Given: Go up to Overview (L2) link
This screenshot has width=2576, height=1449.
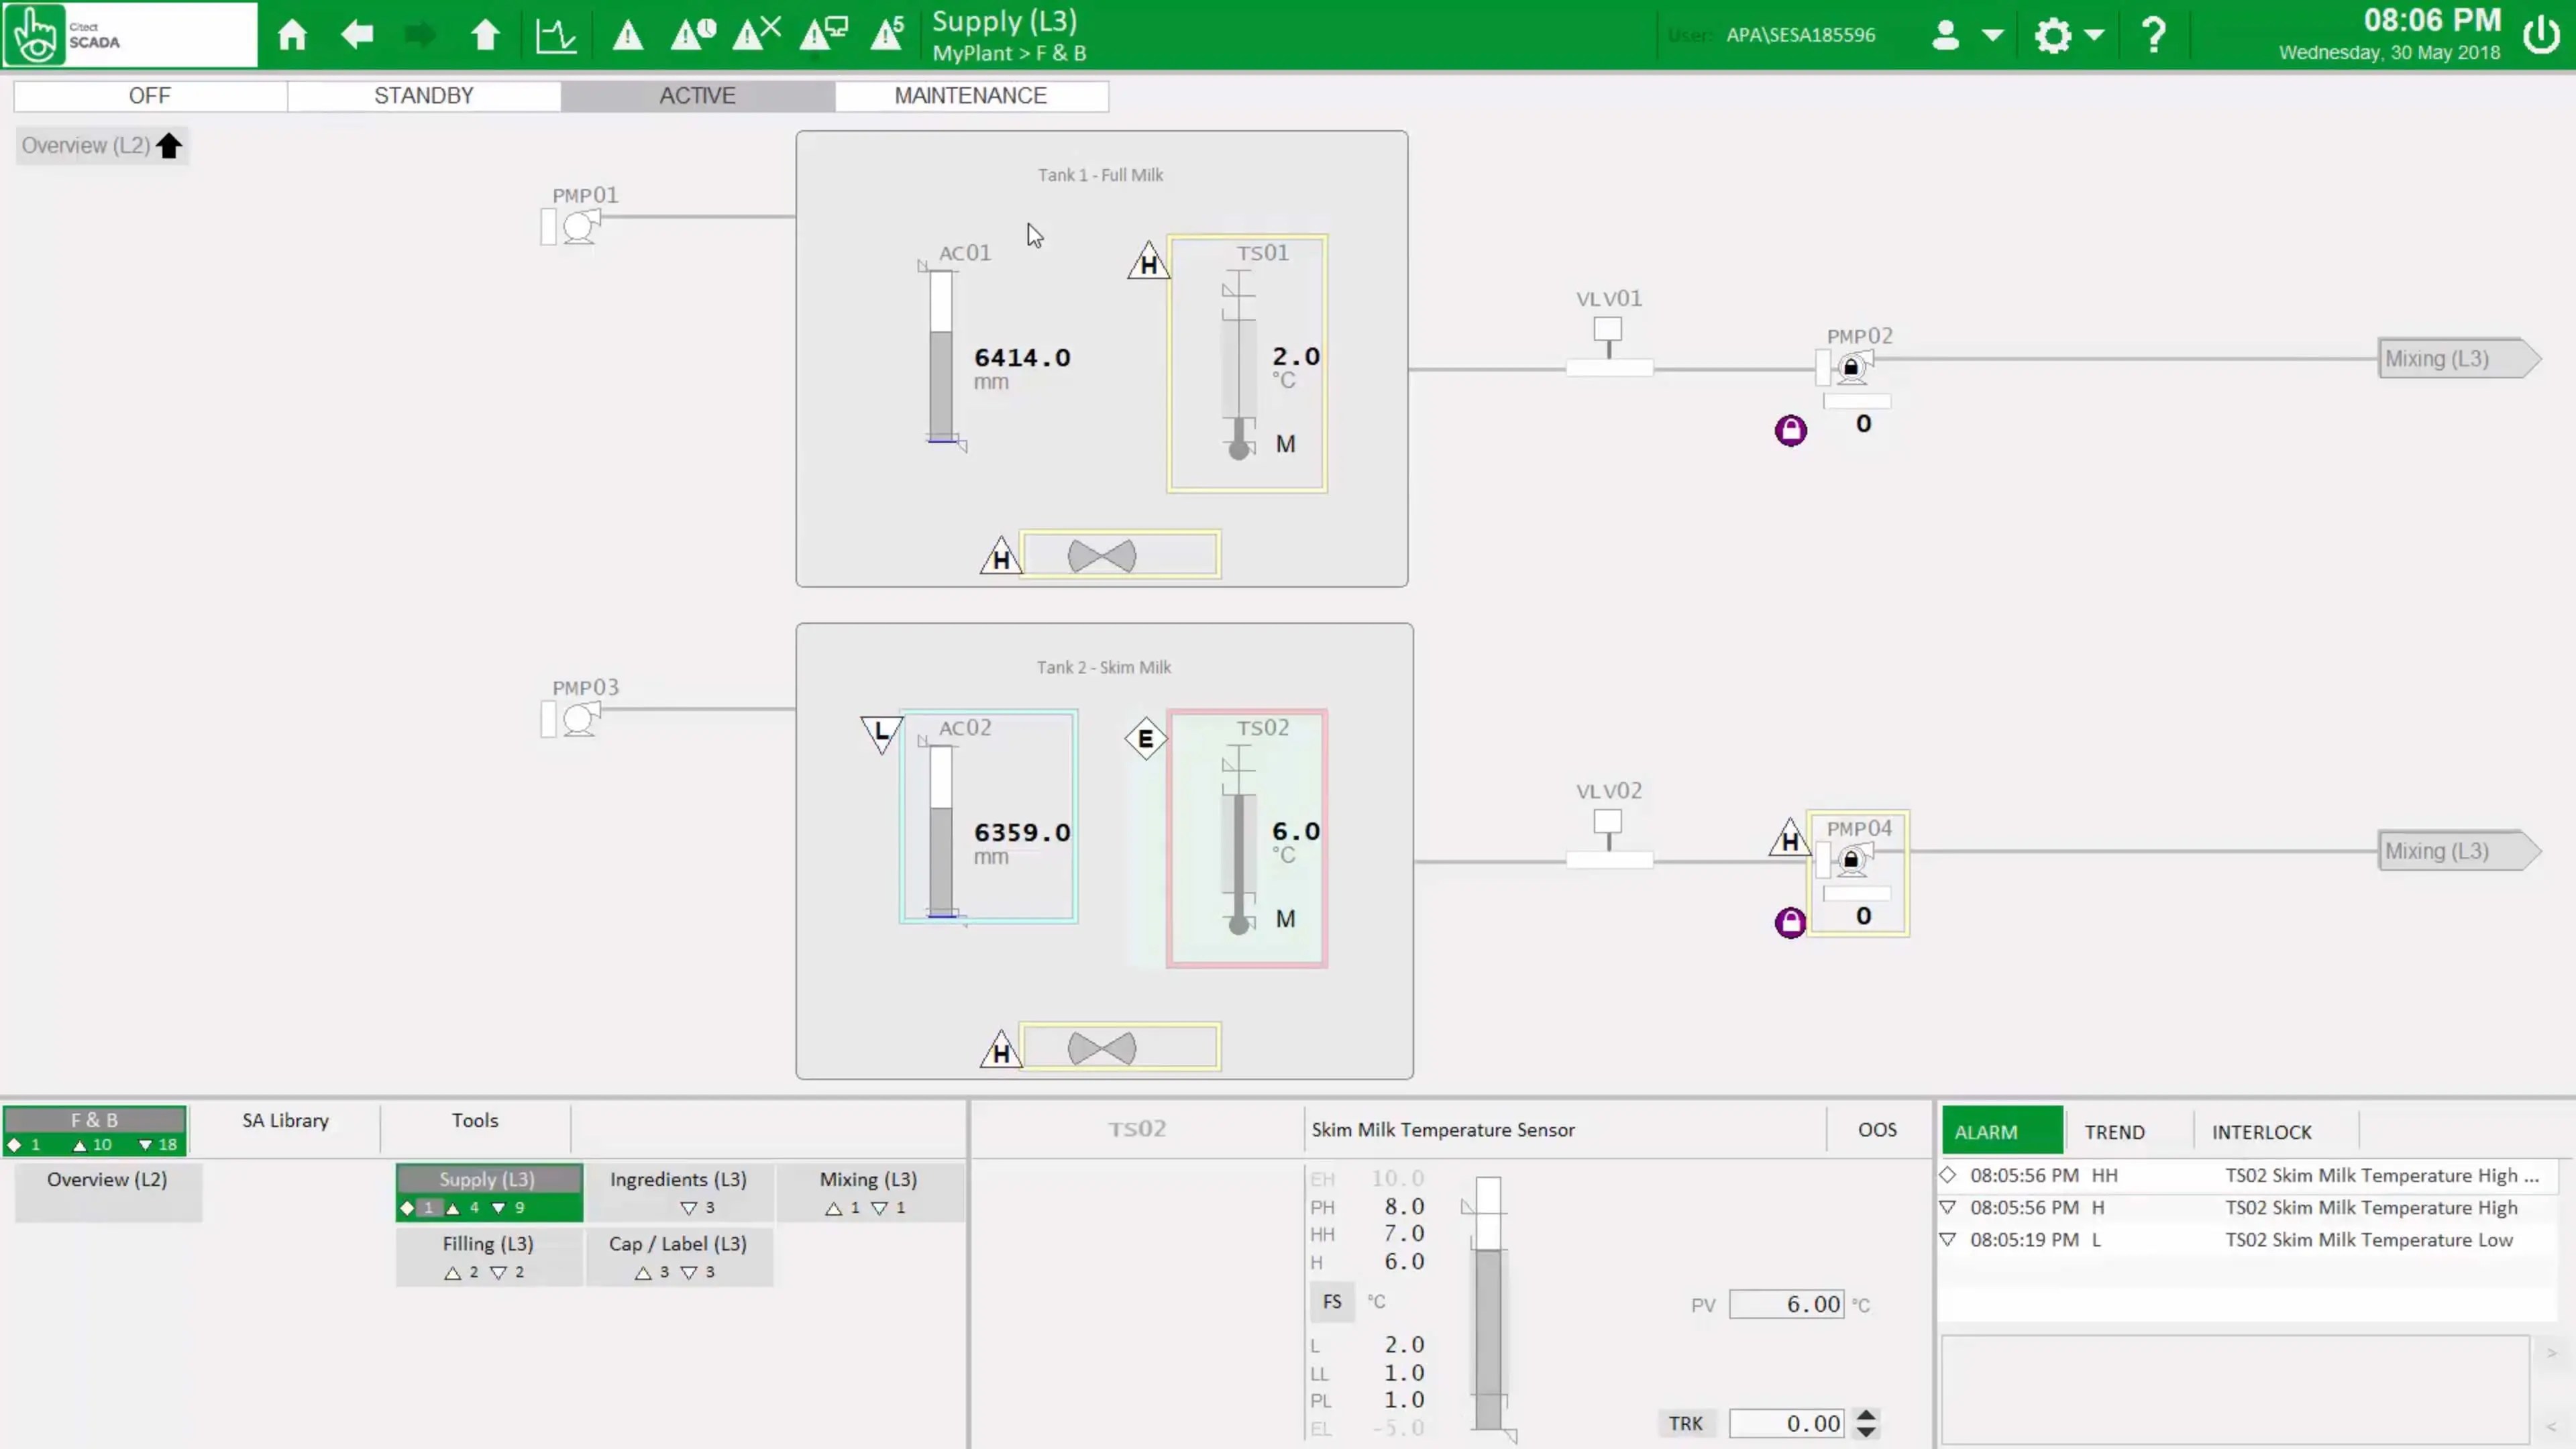Looking at the screenshot, I should pyautogui.click(x=101, y=146).
